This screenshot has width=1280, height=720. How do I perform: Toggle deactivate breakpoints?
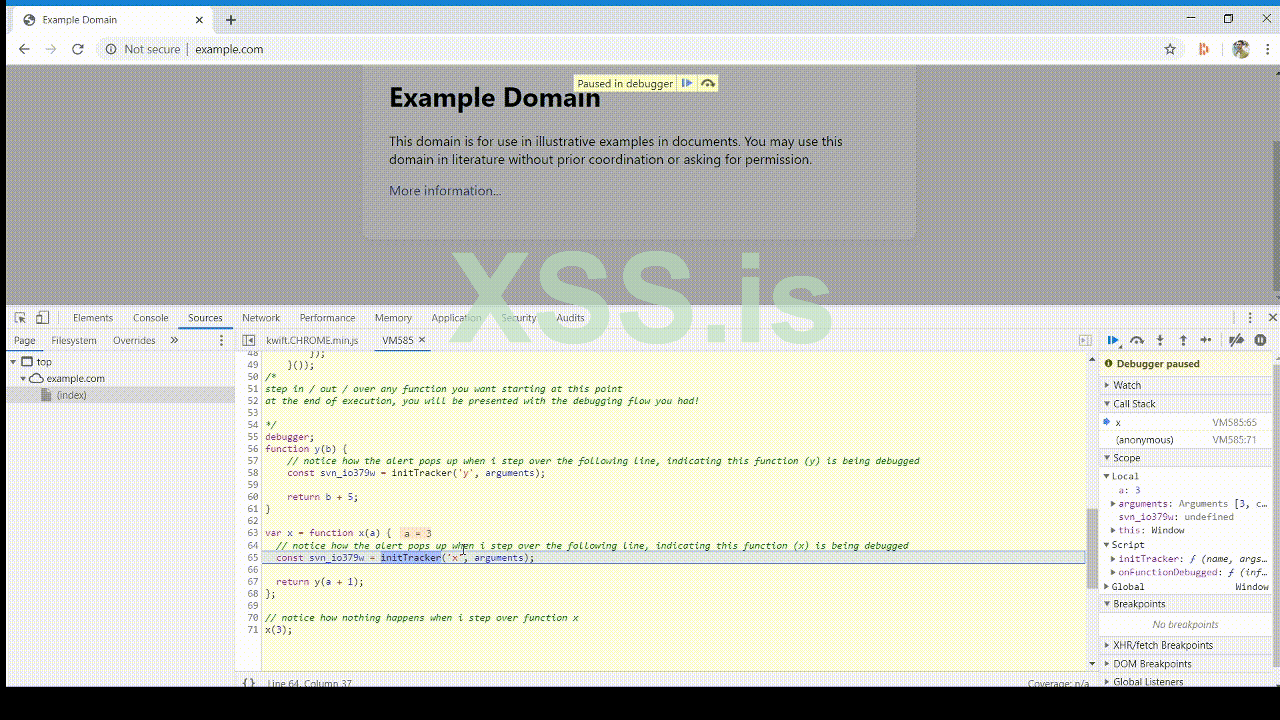(x=1237, y=341)
